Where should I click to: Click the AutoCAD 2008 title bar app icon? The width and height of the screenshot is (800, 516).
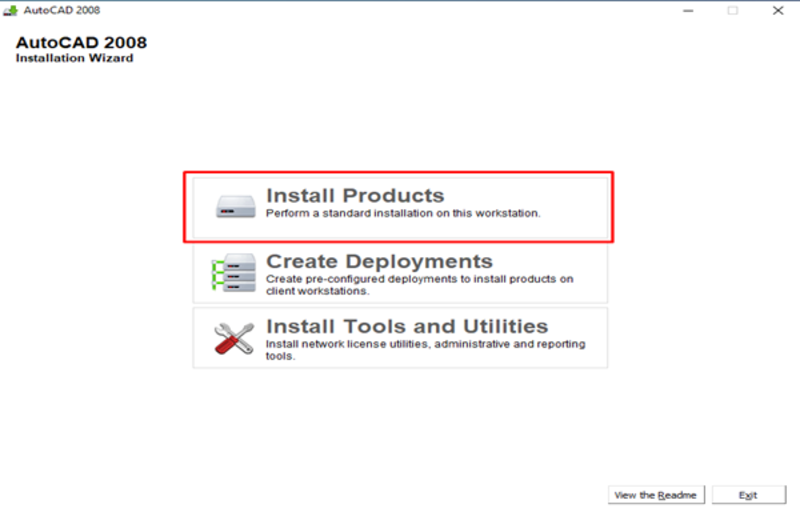pos(10,10)
